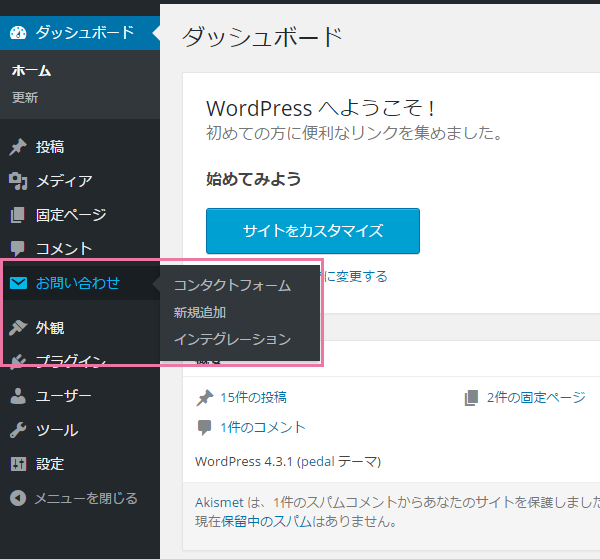The width and height of the screenshot is (600, 559).
Task: Open the ダッシュボード menu item
Action: [x=80, y=33]
